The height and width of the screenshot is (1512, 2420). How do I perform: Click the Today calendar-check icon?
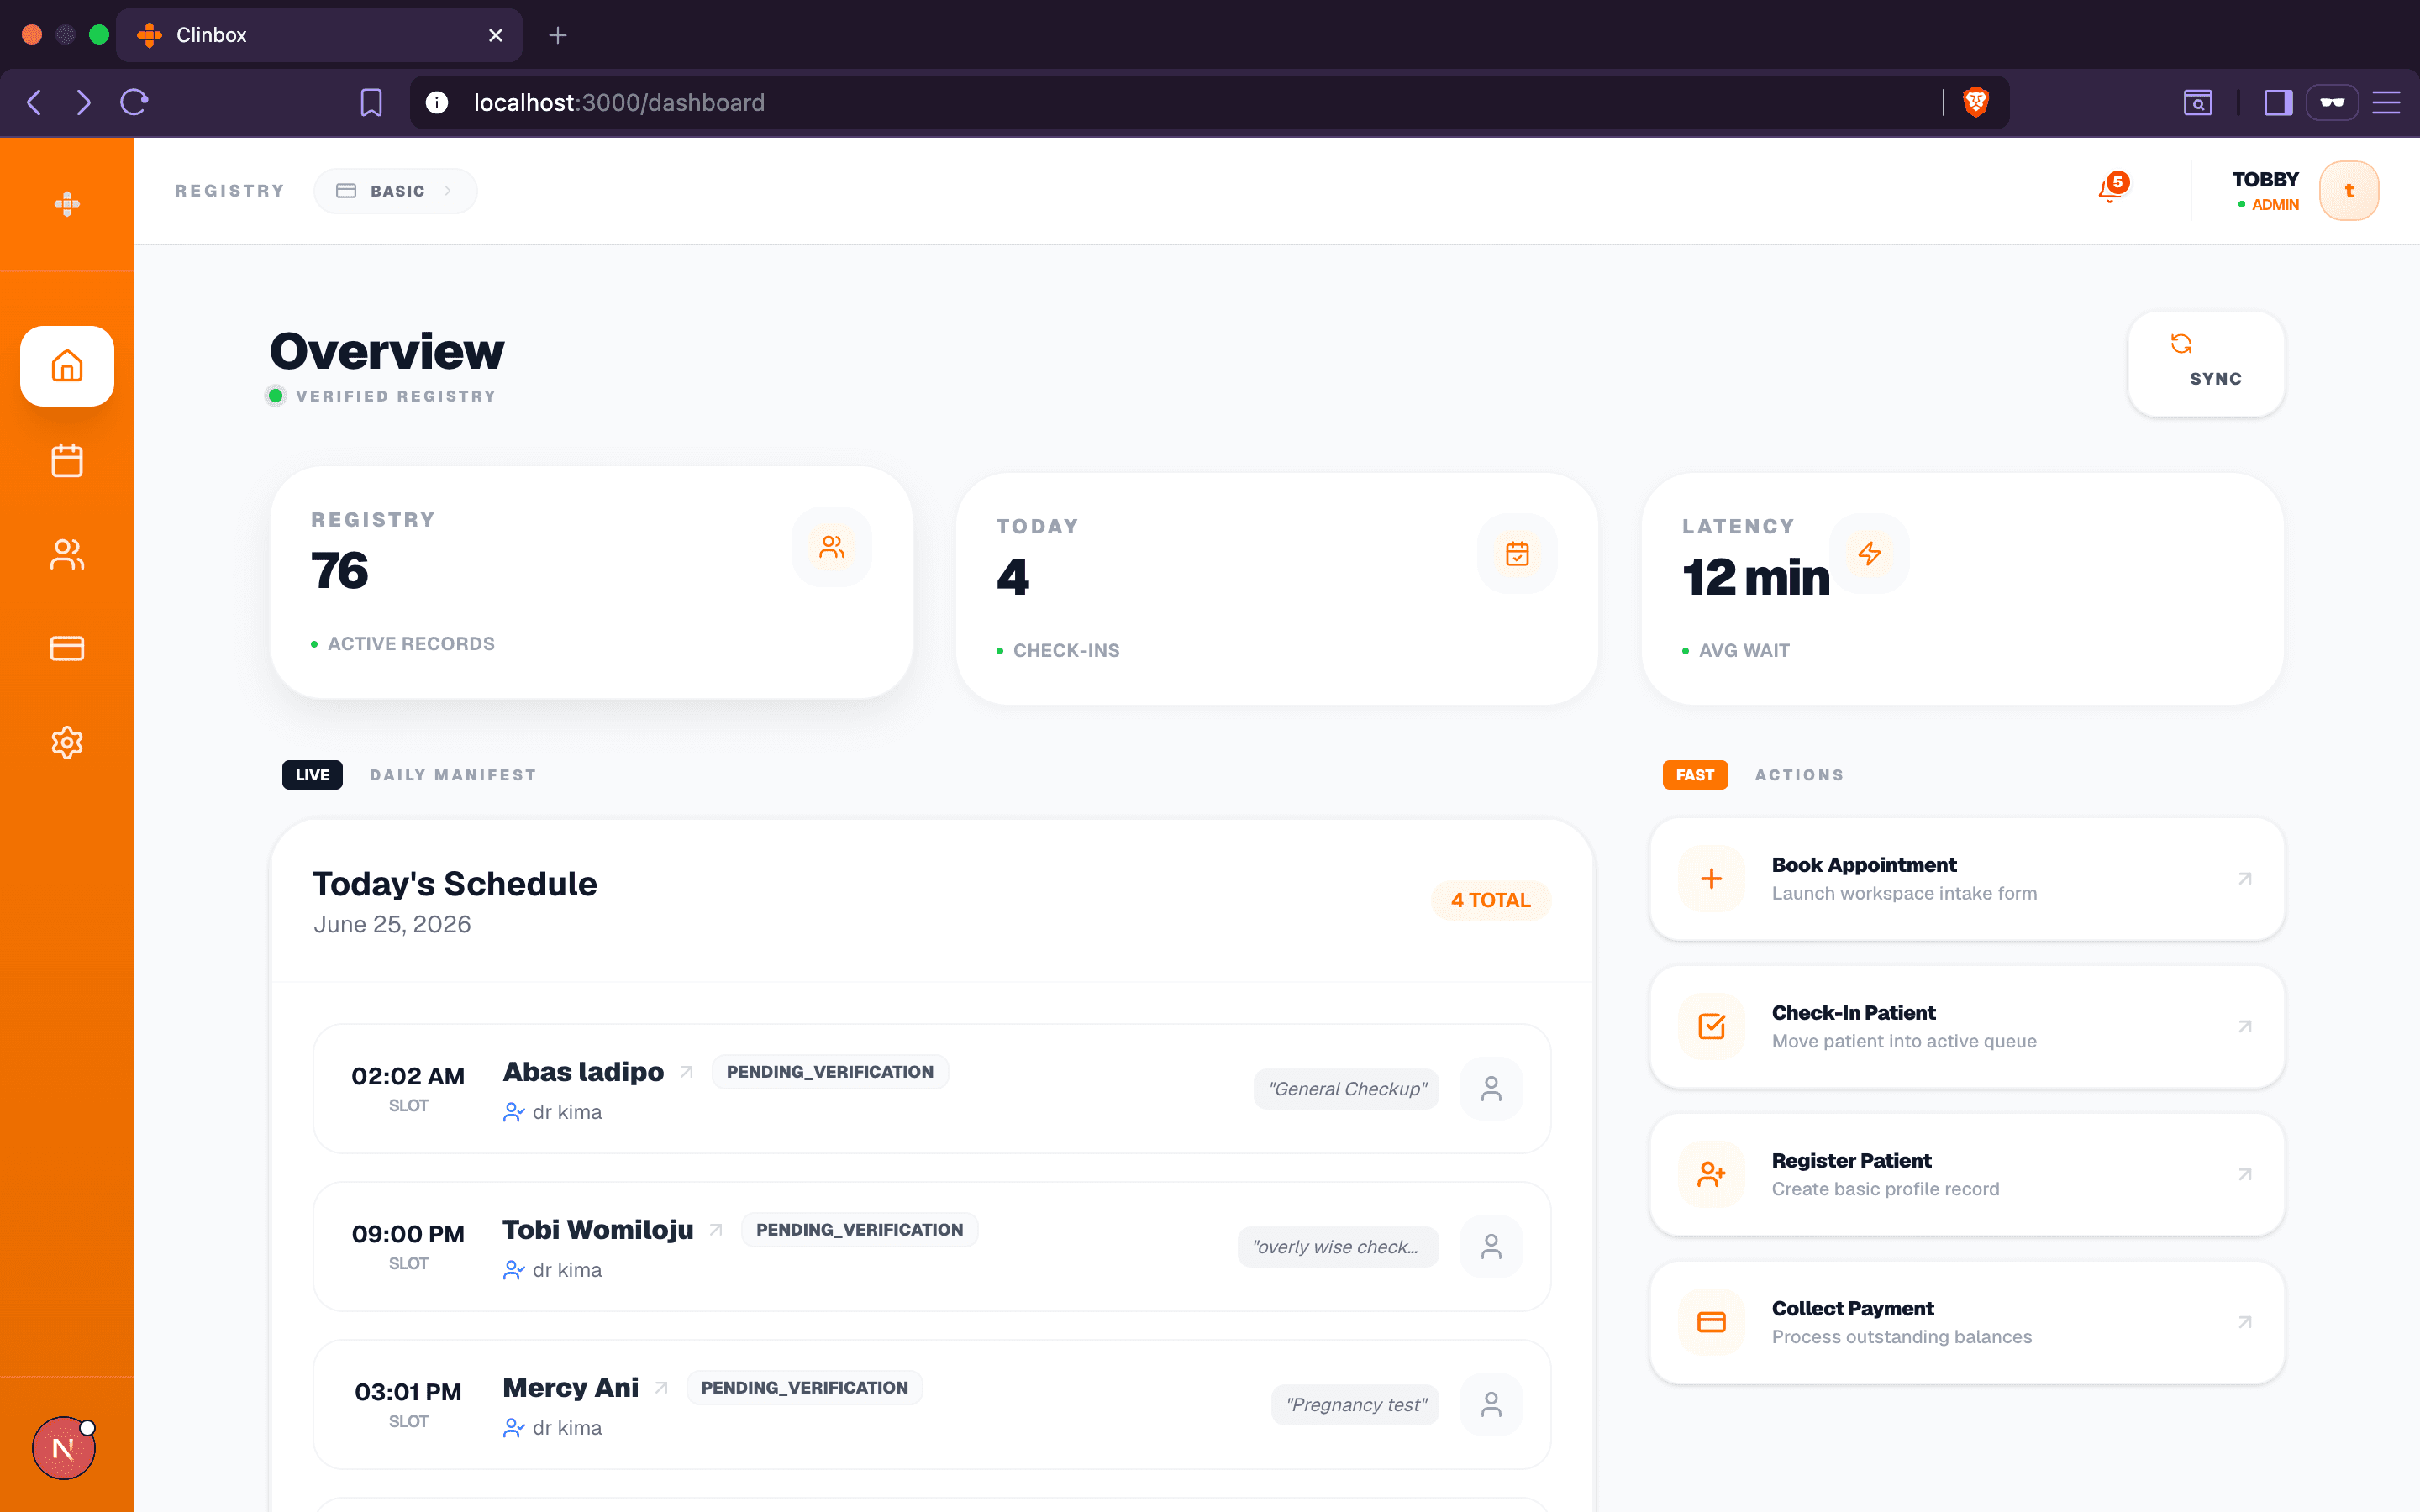click(1517, 553)
